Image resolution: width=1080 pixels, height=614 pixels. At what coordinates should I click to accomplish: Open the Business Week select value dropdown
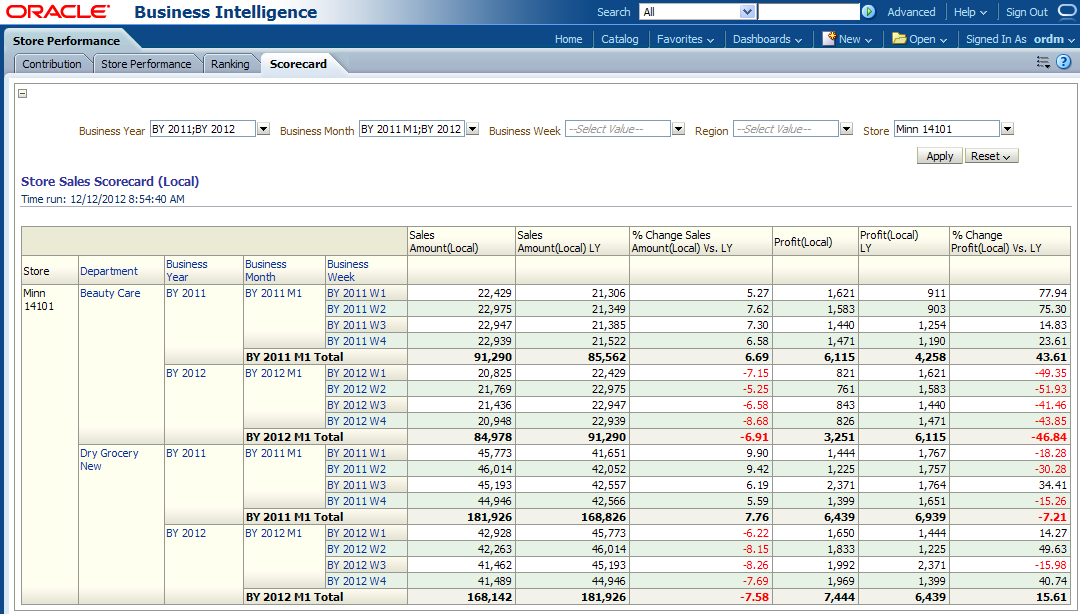click(x=678, y=129)
